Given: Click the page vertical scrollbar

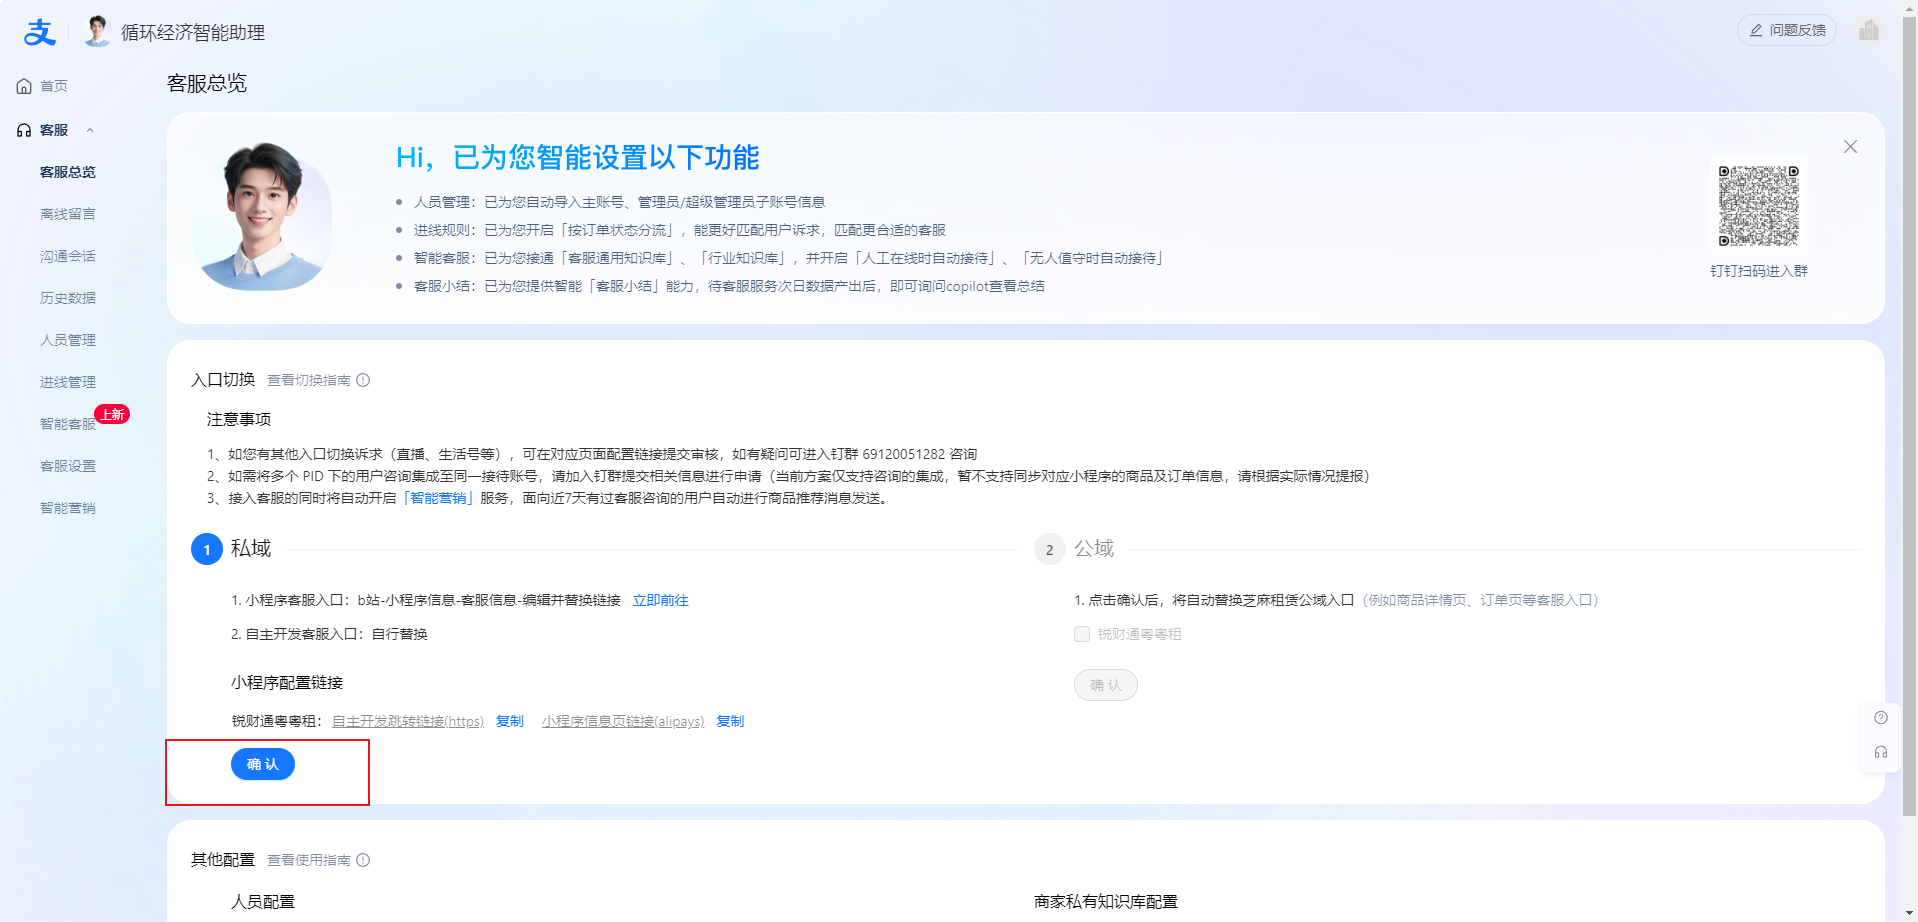Looking at the screenshot, I should tap(1910, 400).
